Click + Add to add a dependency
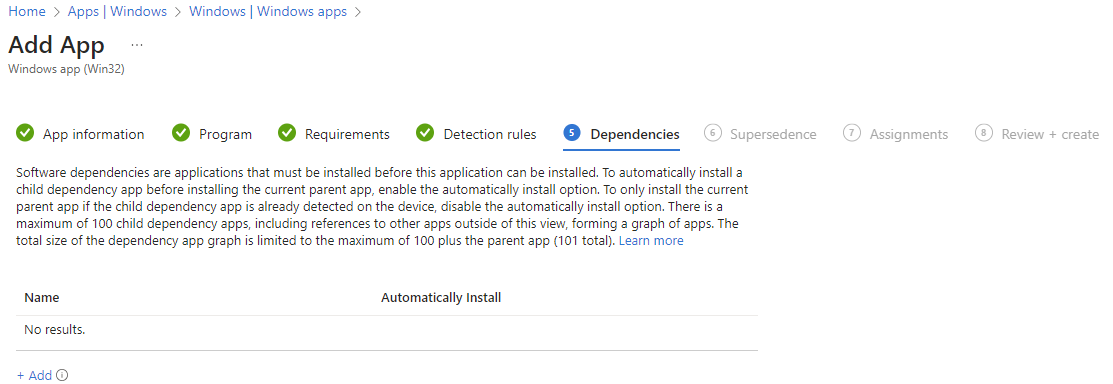1113x384 pixels. point(34,375)
